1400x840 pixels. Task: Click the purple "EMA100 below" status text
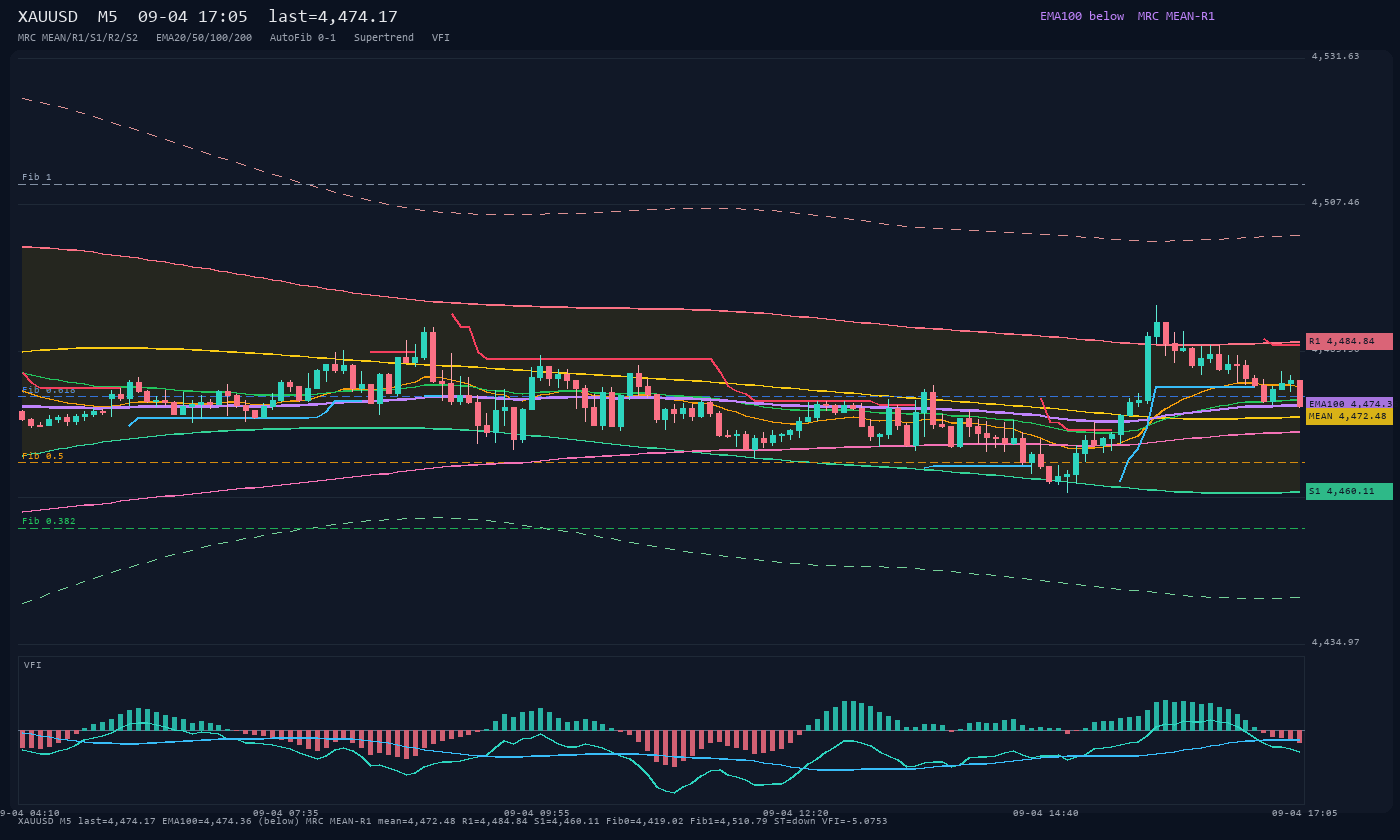[x=1082, y=16]
